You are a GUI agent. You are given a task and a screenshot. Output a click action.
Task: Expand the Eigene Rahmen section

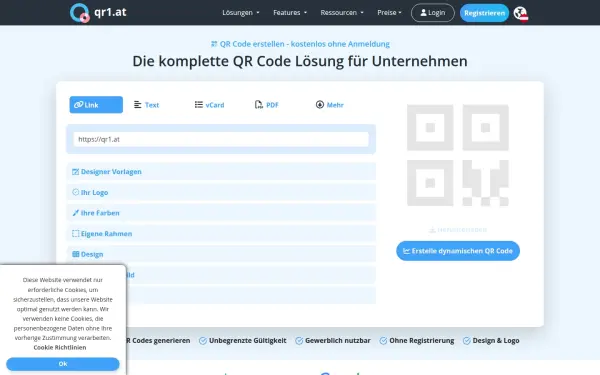coord(221,234)
